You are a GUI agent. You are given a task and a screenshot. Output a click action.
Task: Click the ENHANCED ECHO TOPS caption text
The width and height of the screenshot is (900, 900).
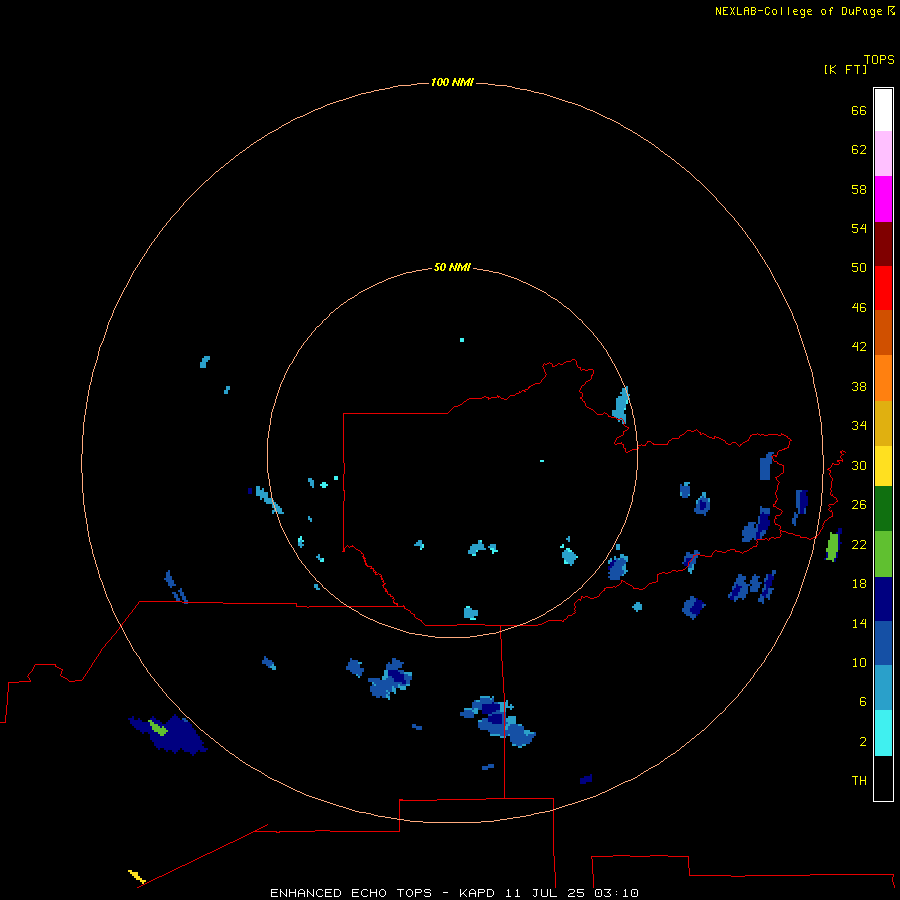(x=350, y=893)
